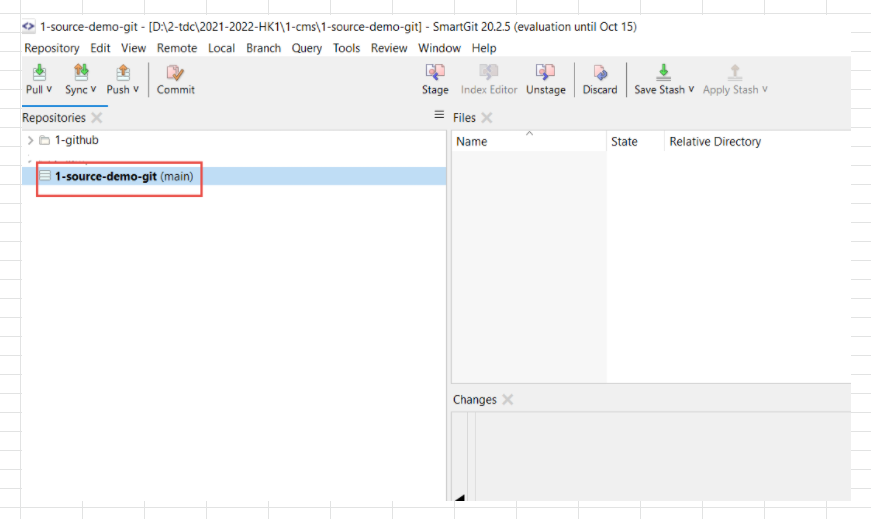Open the Query menu
Viewport: 871px width, 519px height.
click(307, 48)
